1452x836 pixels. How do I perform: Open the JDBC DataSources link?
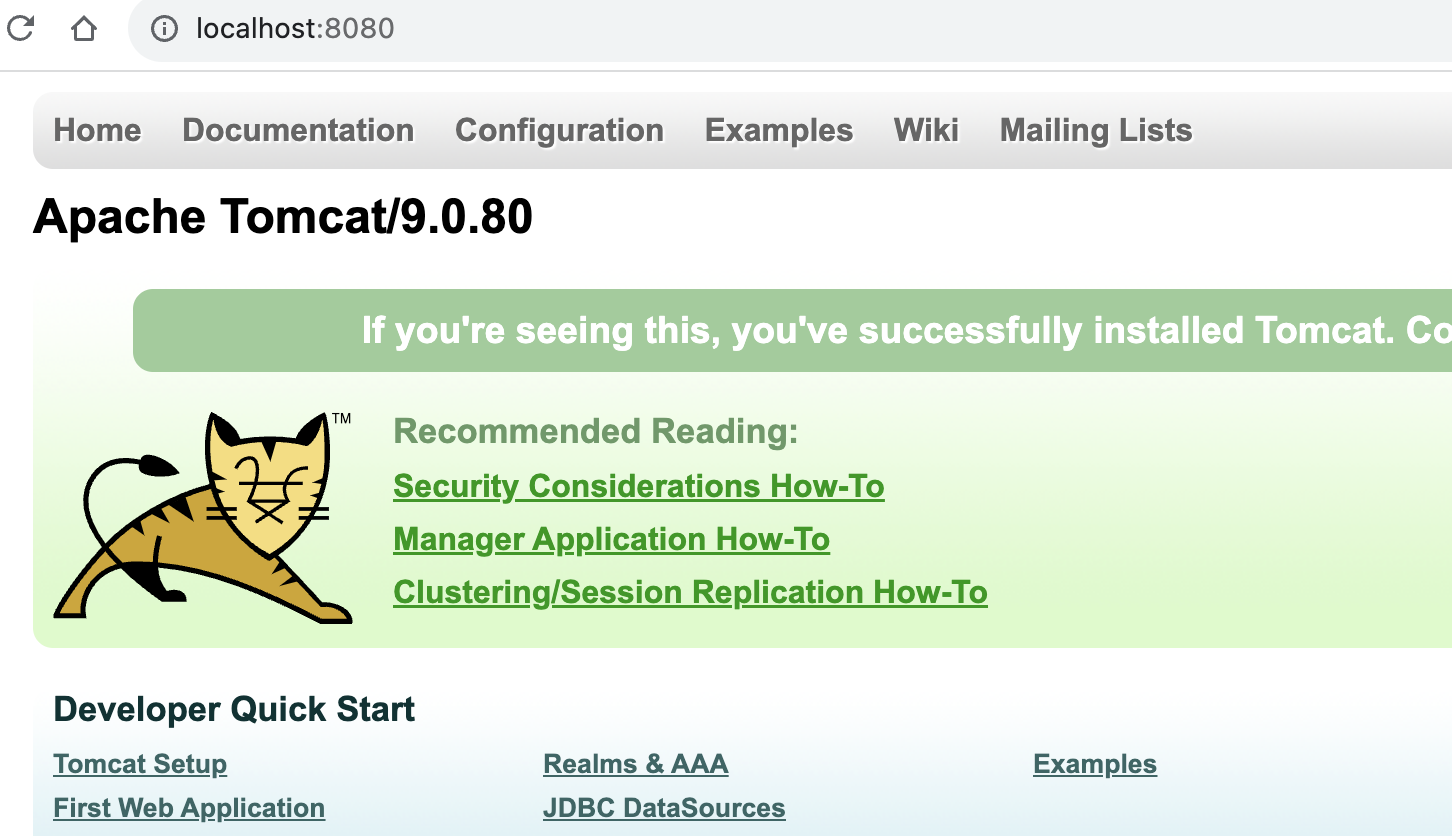[664, 808]
